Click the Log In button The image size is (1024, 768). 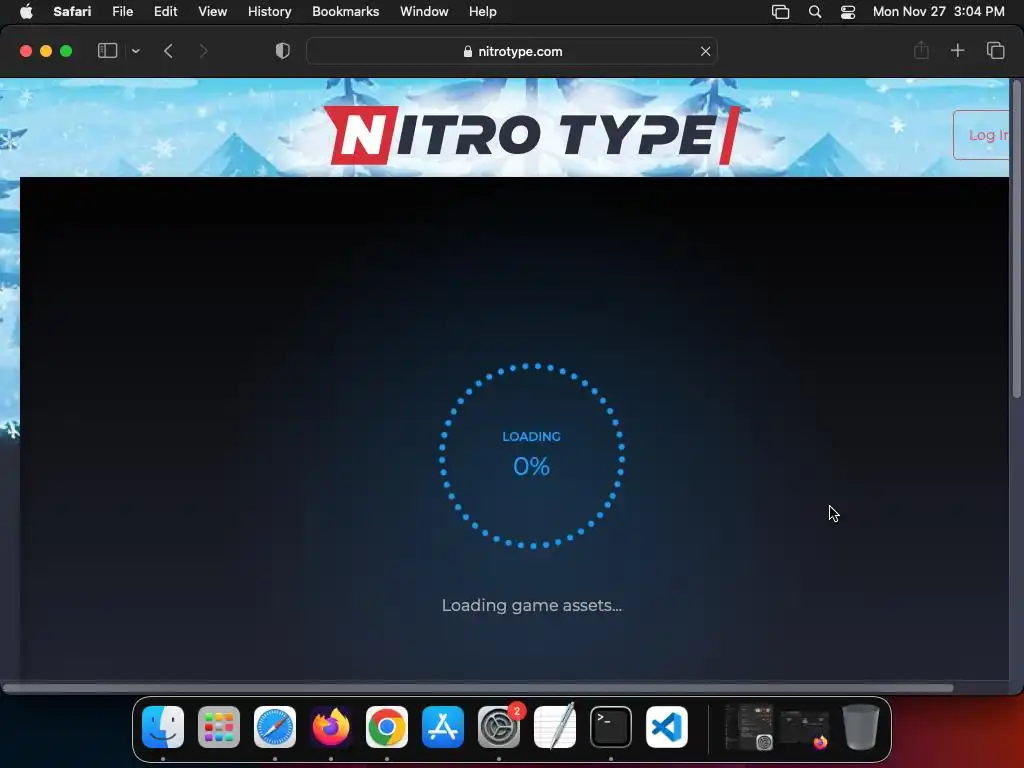982,135
